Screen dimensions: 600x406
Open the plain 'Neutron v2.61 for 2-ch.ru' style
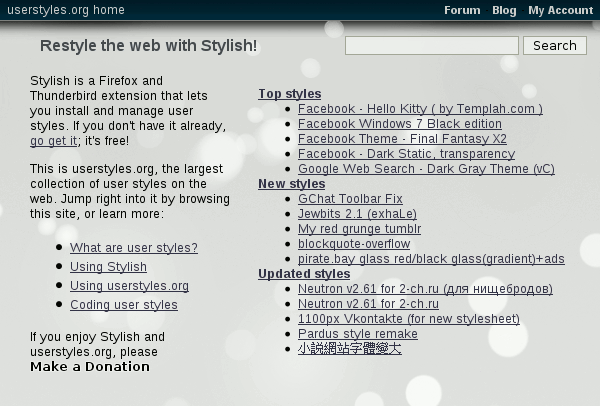click(368, 303)
